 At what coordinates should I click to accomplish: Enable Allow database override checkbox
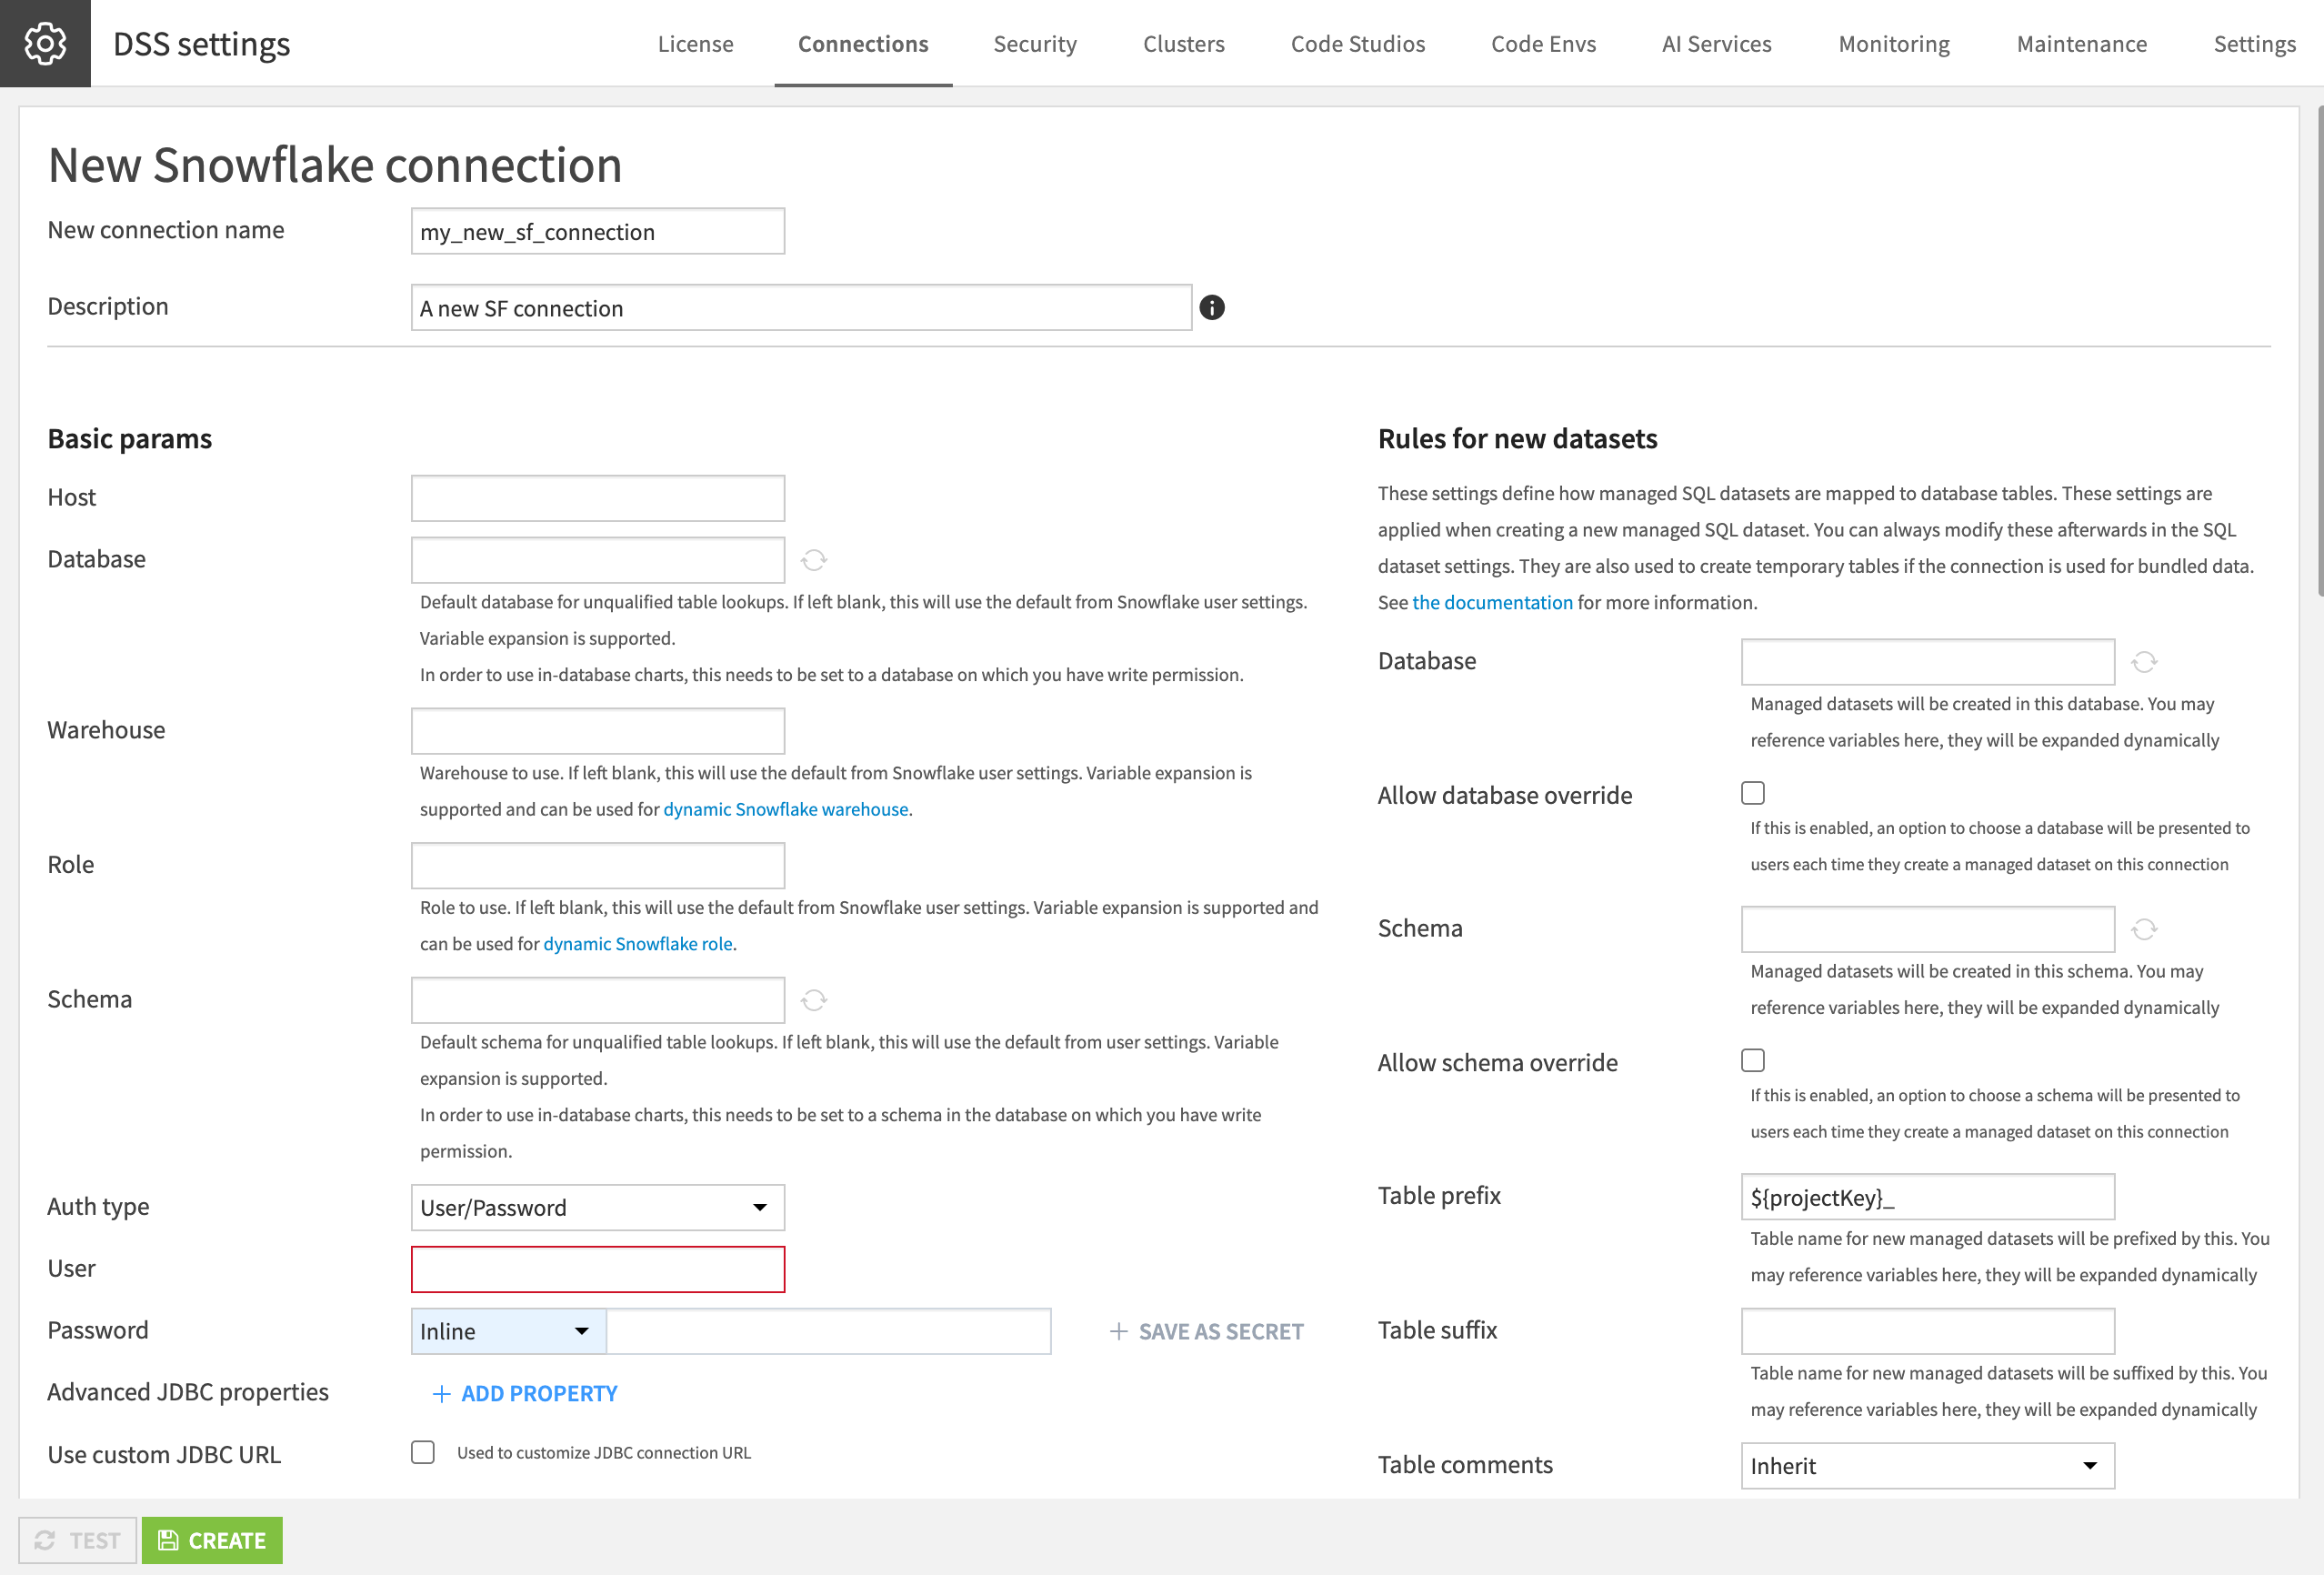tap(1753, 793)
